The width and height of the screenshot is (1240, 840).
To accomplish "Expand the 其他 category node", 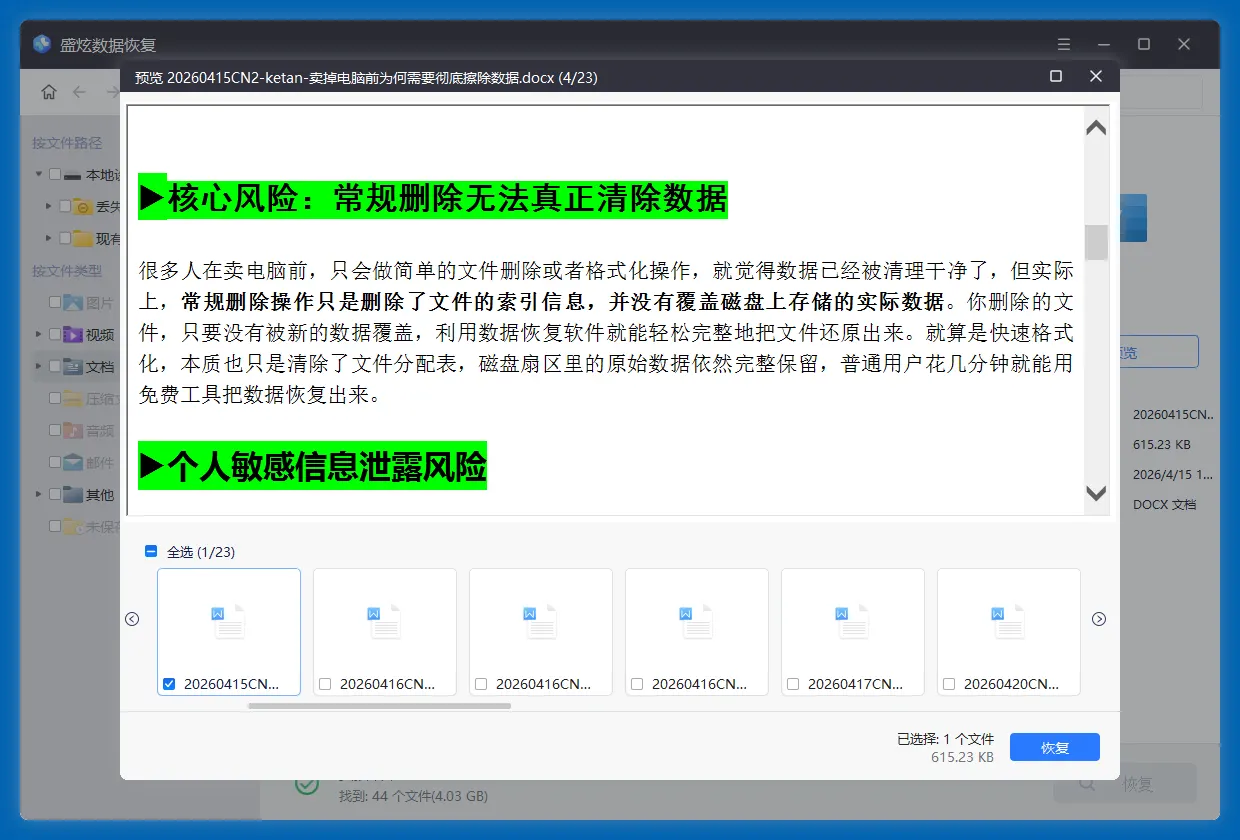I will click(x=39, y=494).
